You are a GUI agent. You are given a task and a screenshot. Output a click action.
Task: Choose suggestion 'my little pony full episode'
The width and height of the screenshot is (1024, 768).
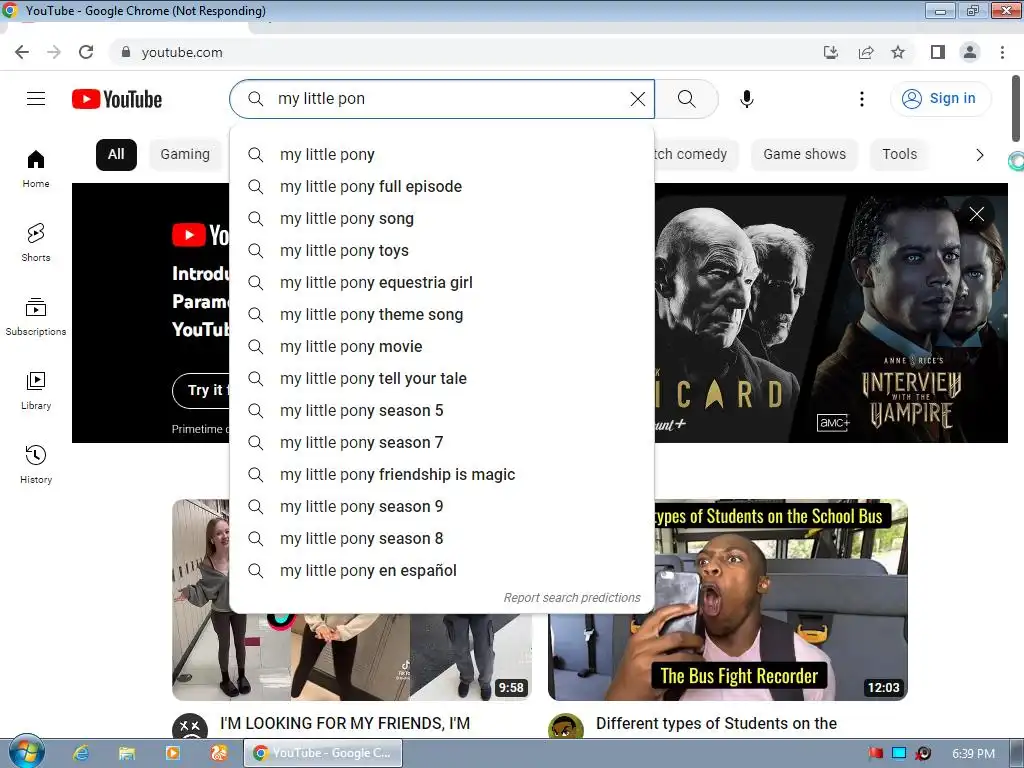click(x=442, y=187)
